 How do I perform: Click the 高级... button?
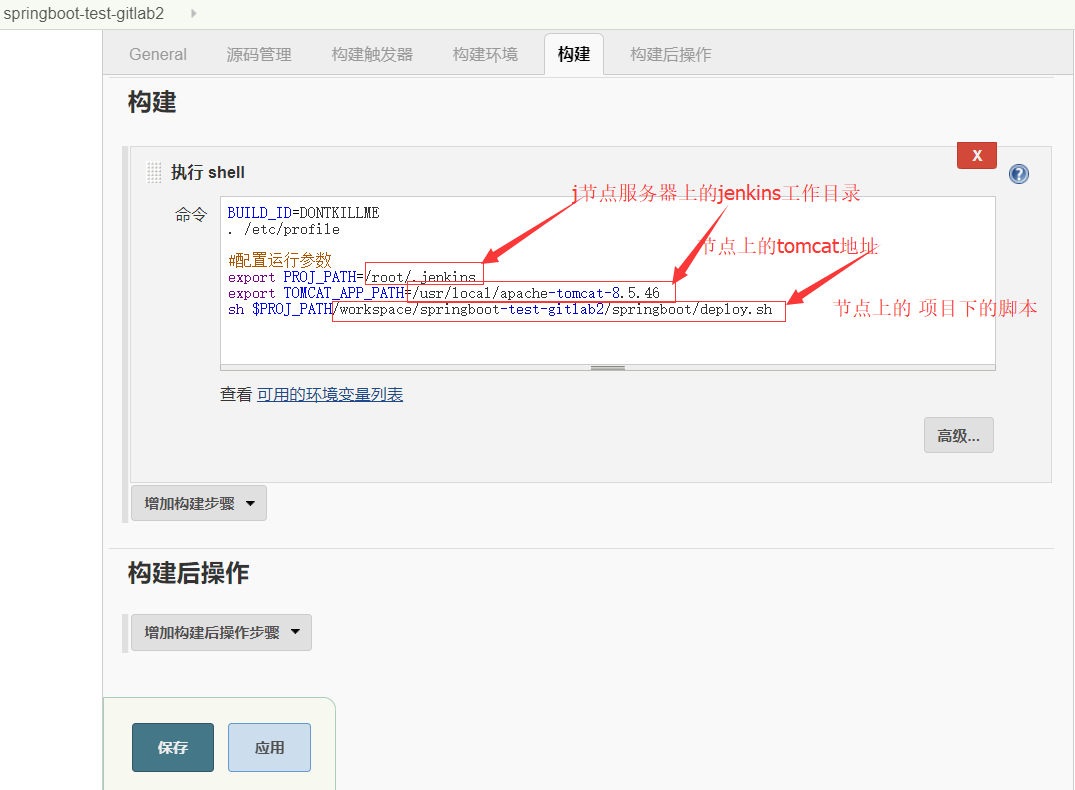pyautogui.click(x=957, y=434)
